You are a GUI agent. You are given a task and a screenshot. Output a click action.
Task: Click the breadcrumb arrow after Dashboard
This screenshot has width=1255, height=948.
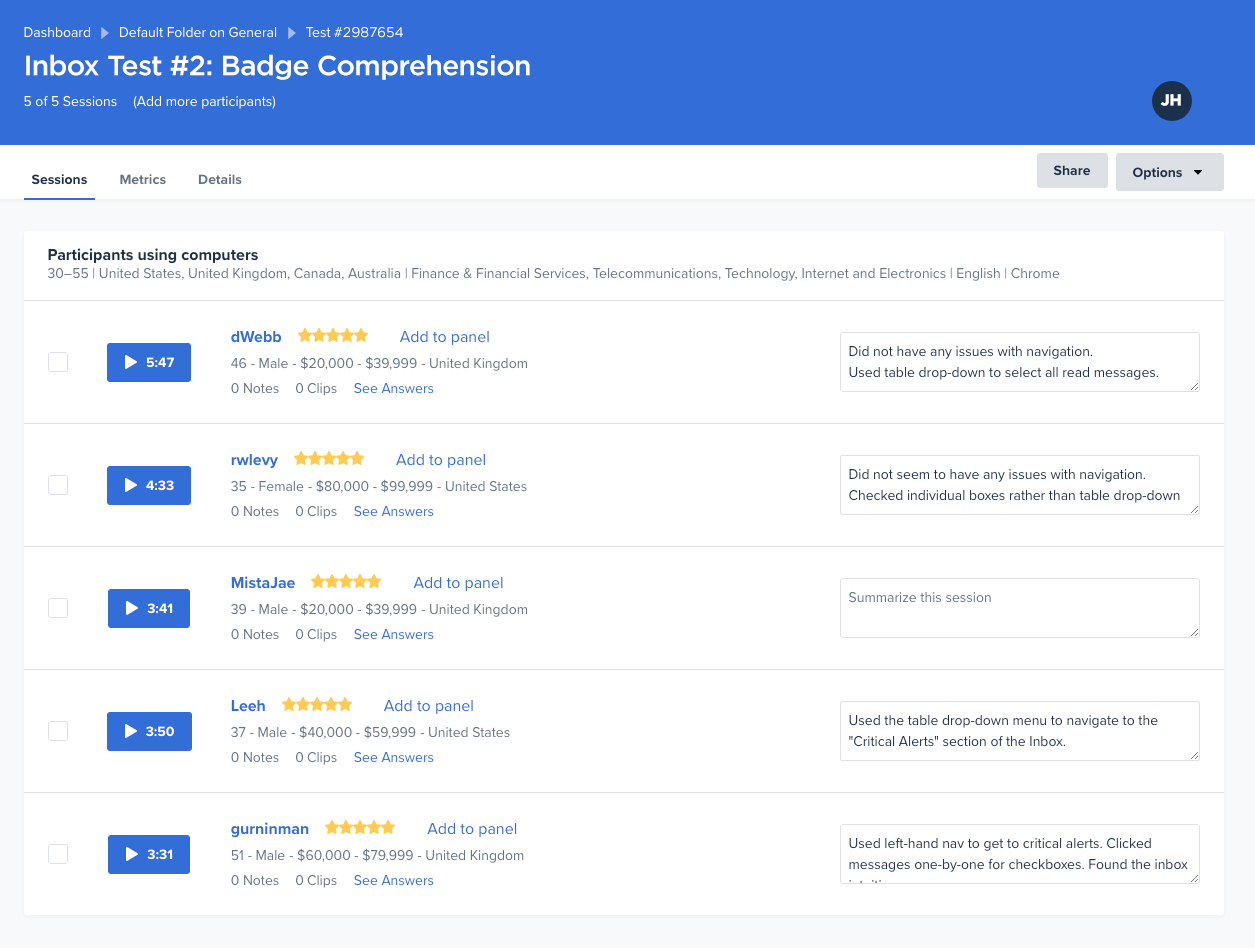pyautogui.click(x=105, y=33)
